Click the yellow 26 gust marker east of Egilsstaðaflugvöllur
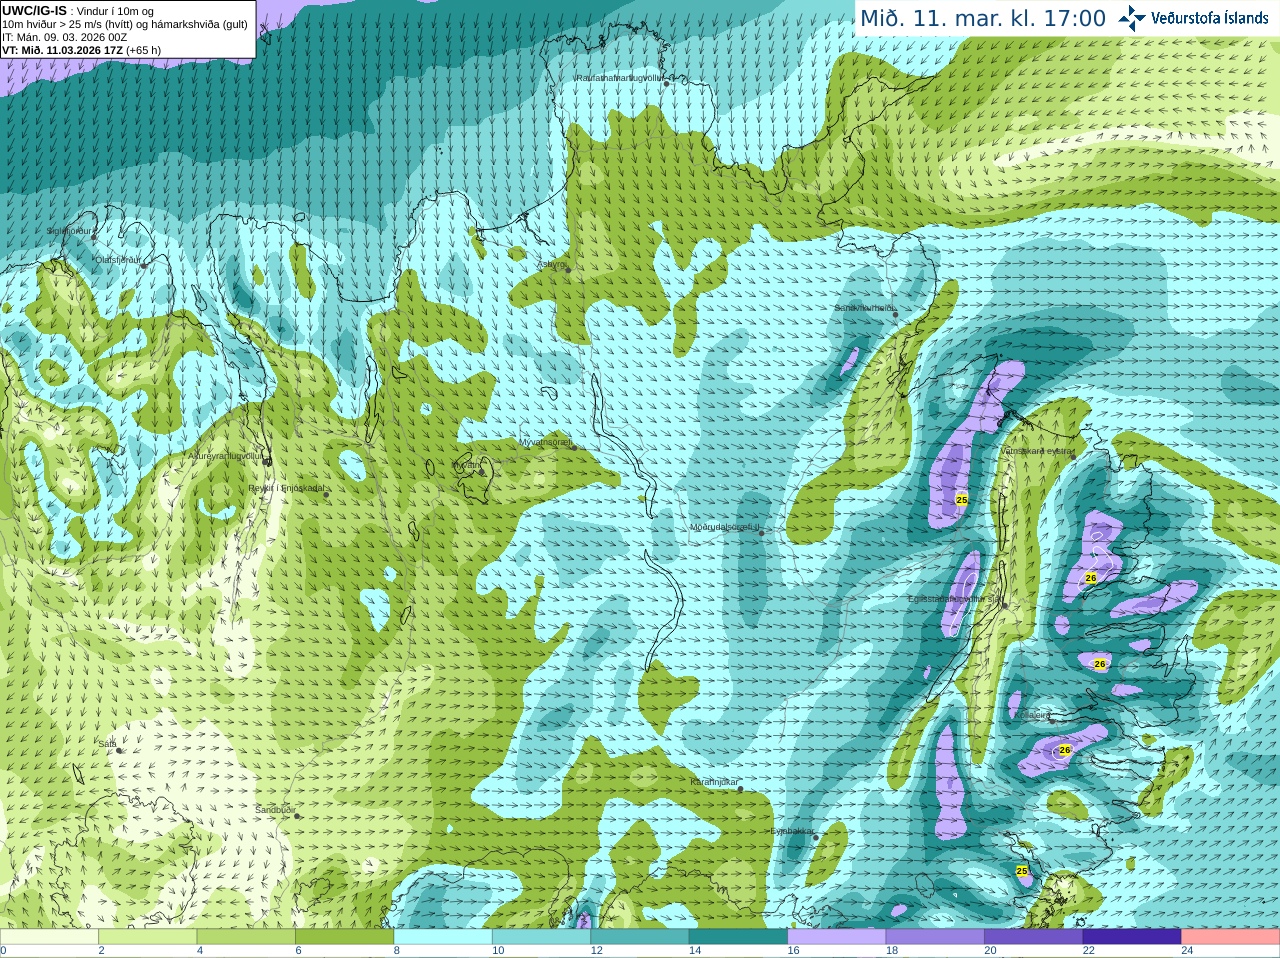The image size is (1280, 958). coord(1091,578)
